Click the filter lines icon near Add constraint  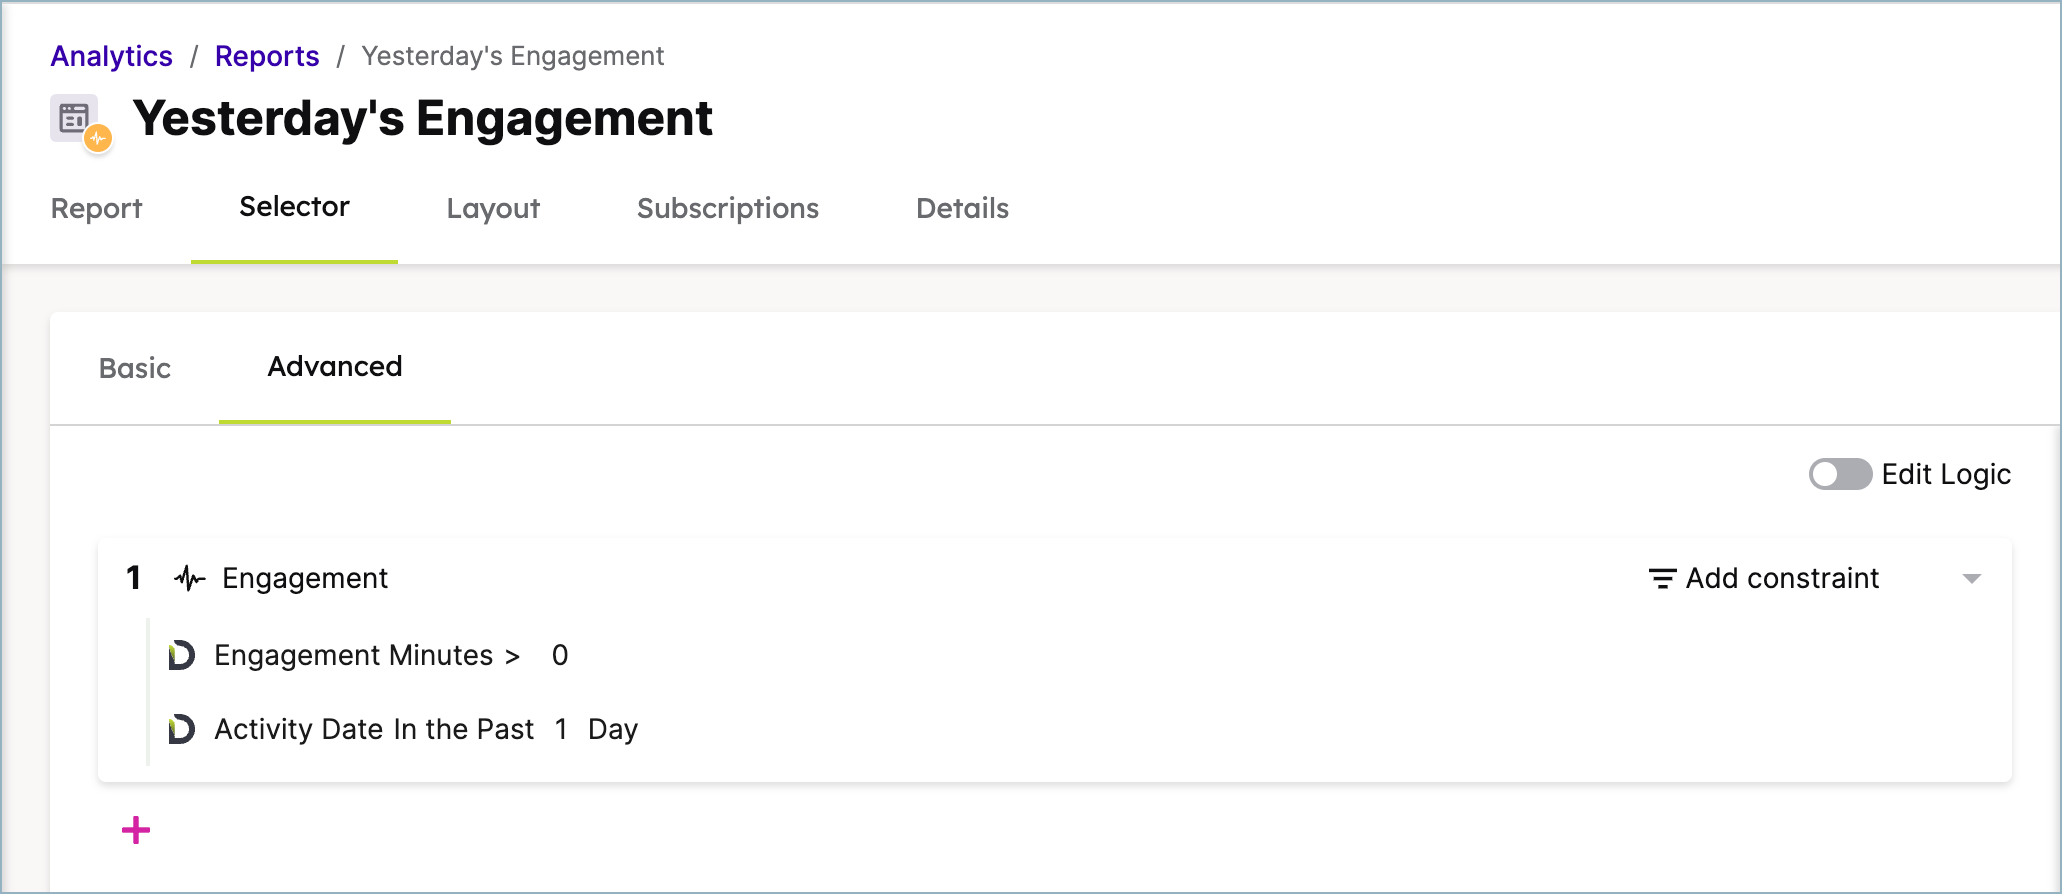coord(1662,578)
